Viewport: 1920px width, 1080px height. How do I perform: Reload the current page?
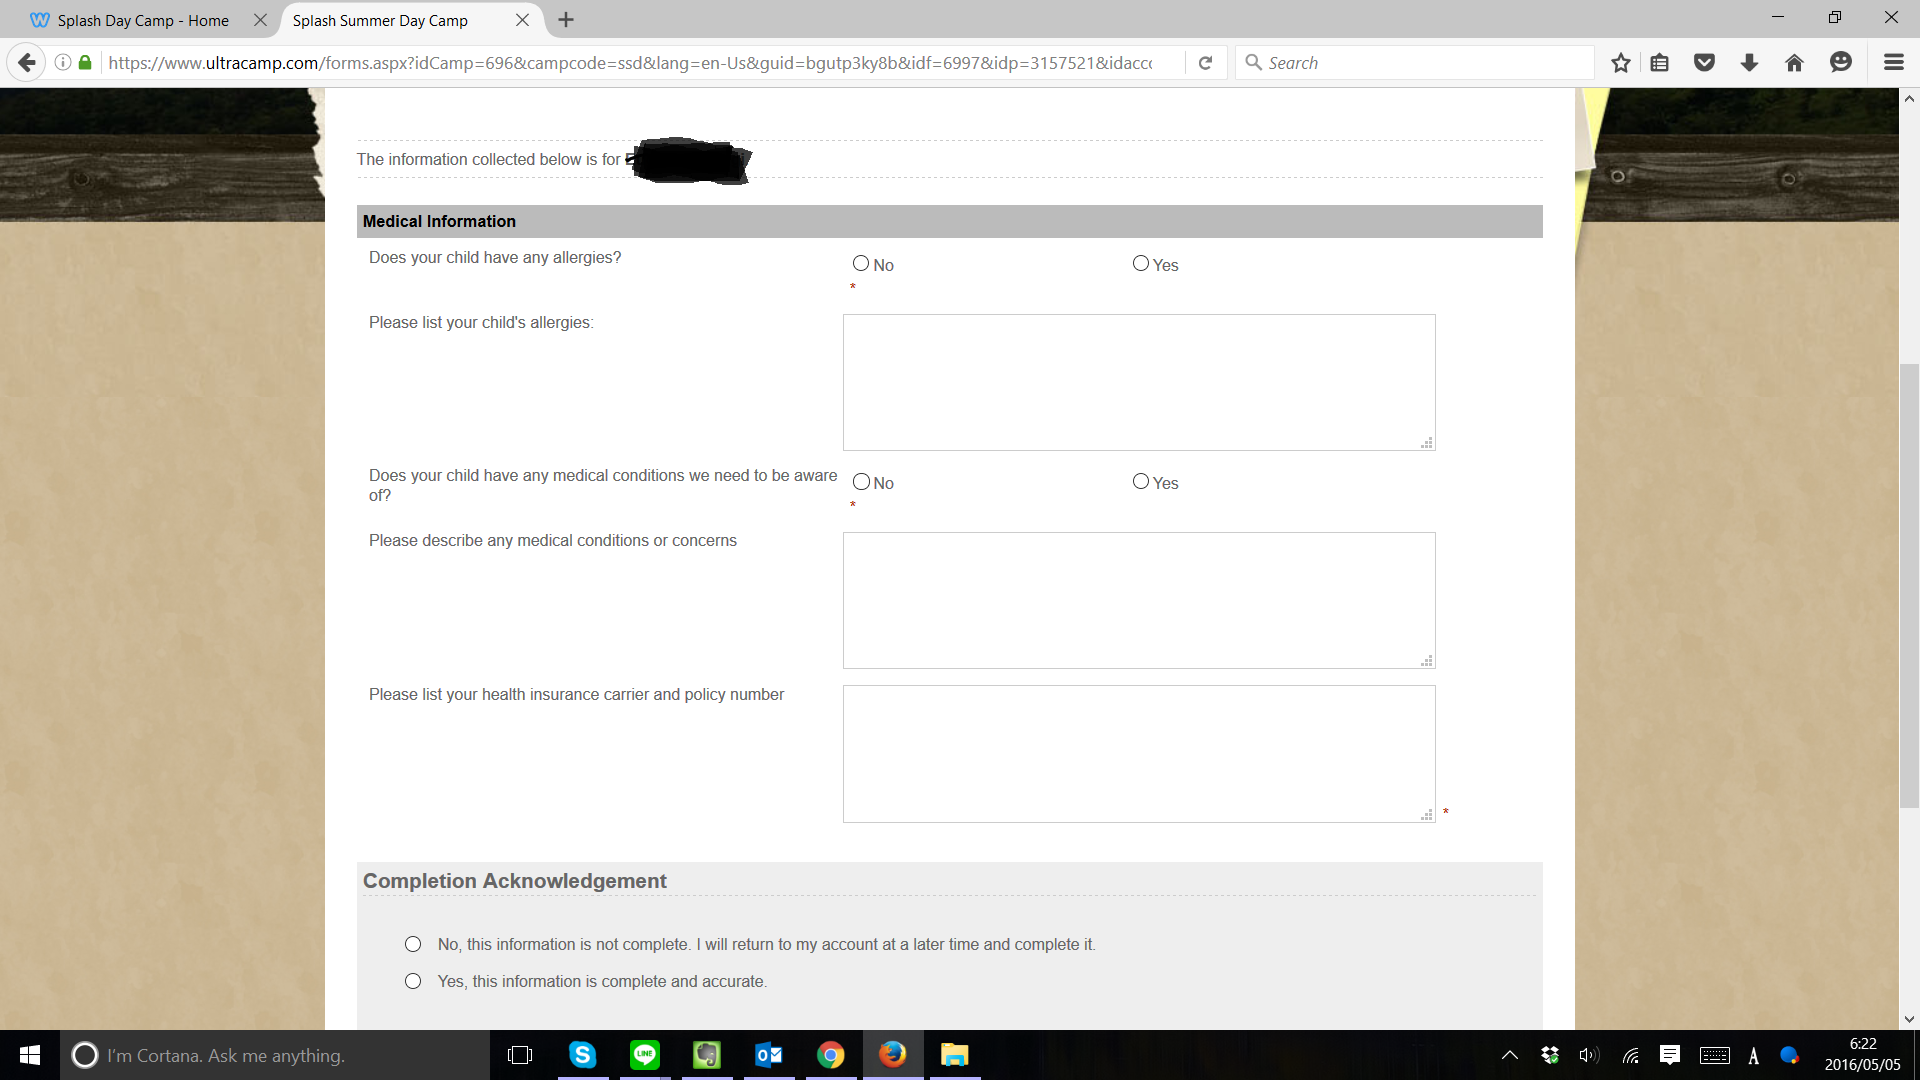coord(1206,63)
